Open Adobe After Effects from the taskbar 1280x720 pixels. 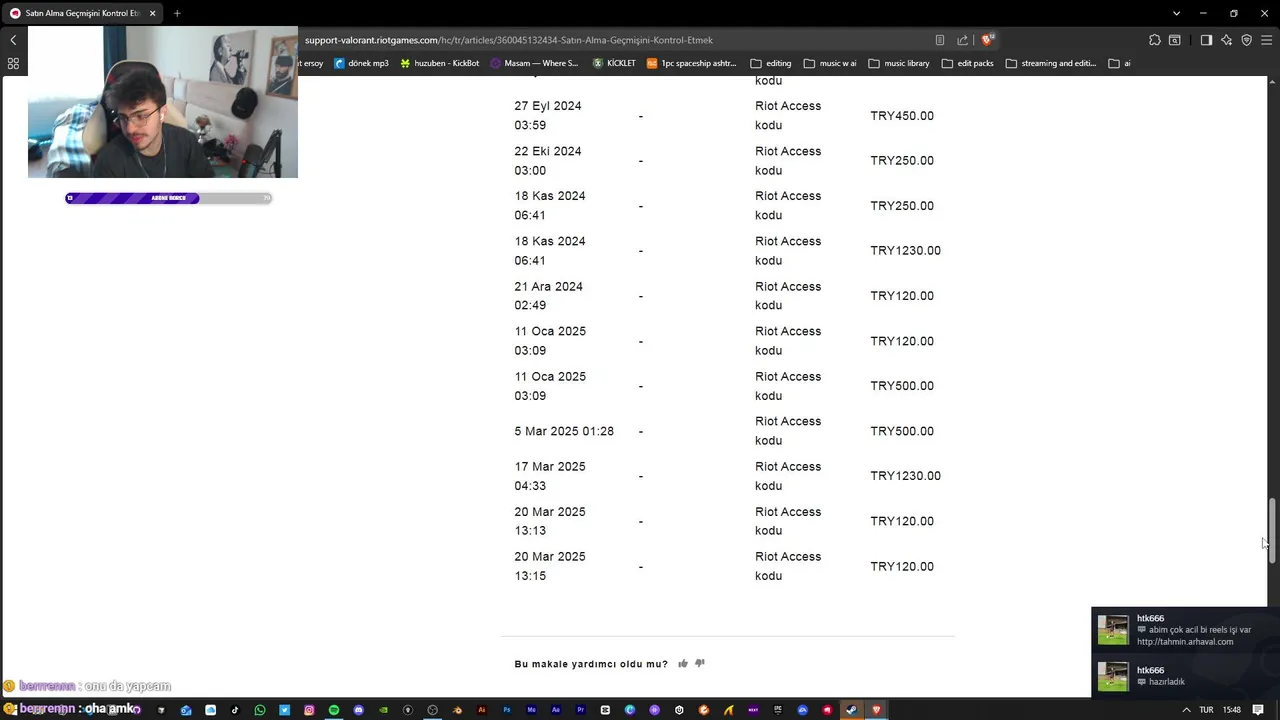point(555,710)
